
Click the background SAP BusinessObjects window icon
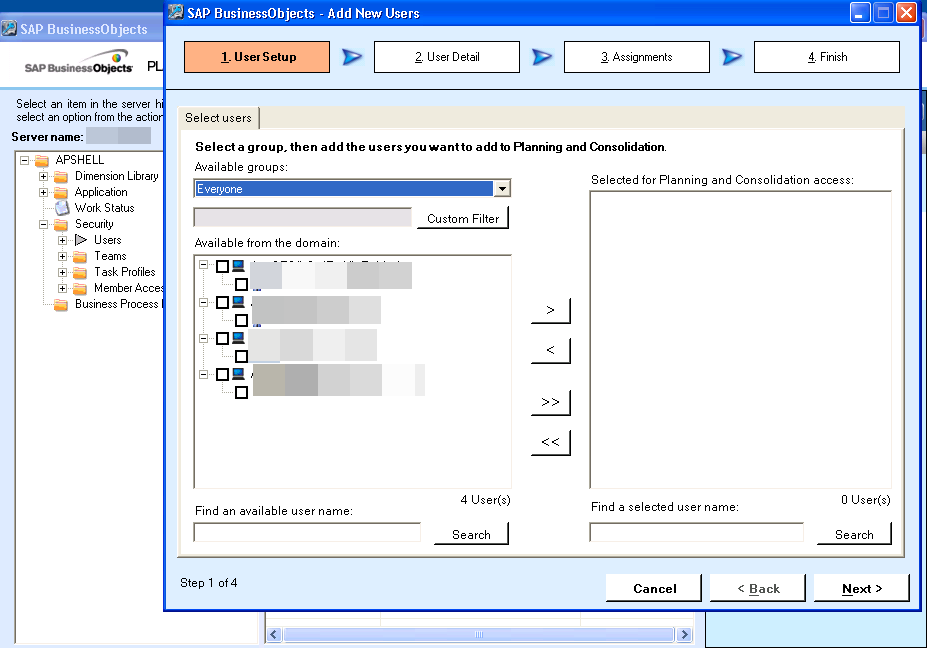click(x=9, y=28)
